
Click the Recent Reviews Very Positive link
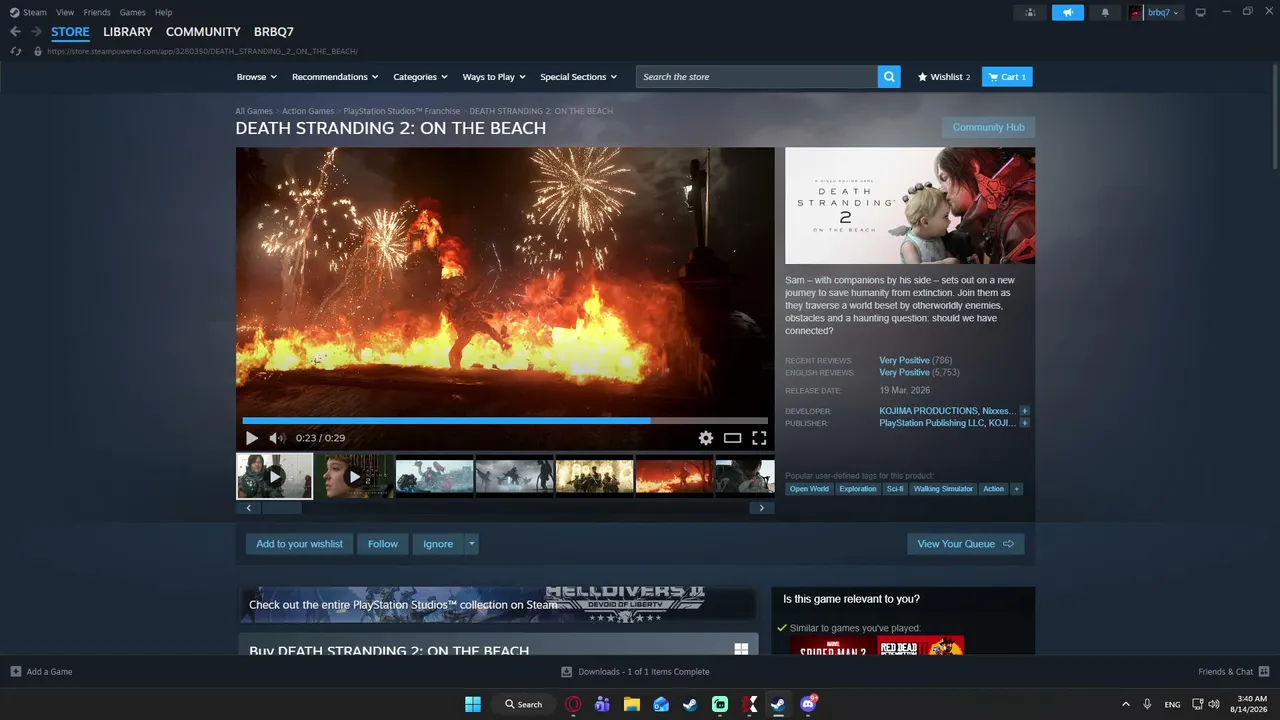pos(904,360)
